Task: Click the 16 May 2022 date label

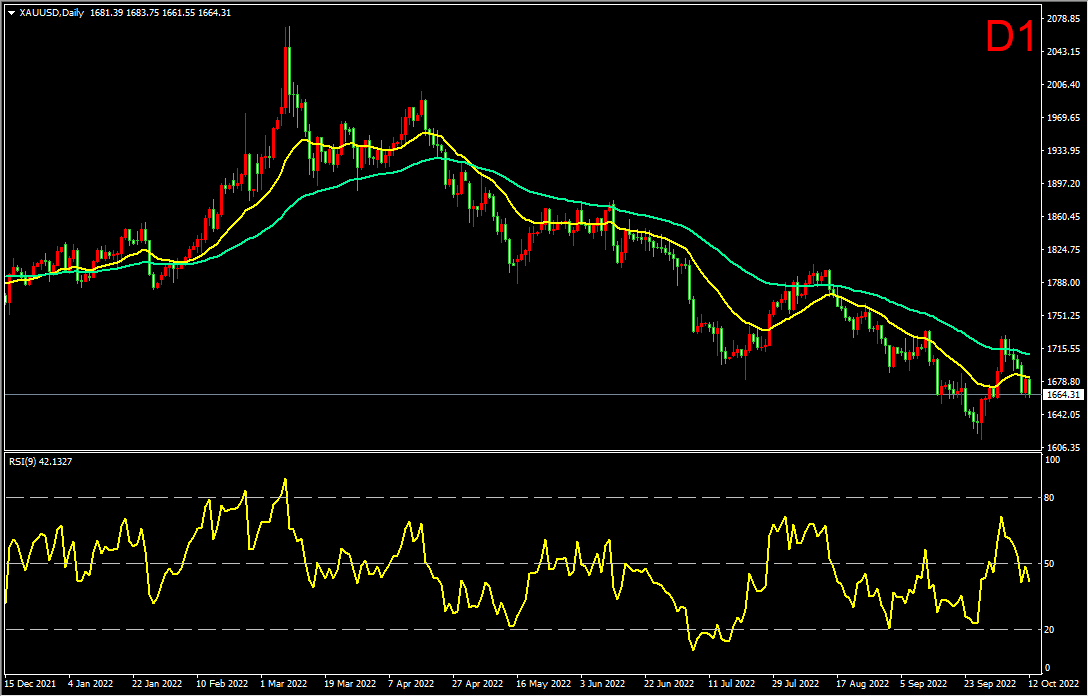Action: tap(542, 684)
